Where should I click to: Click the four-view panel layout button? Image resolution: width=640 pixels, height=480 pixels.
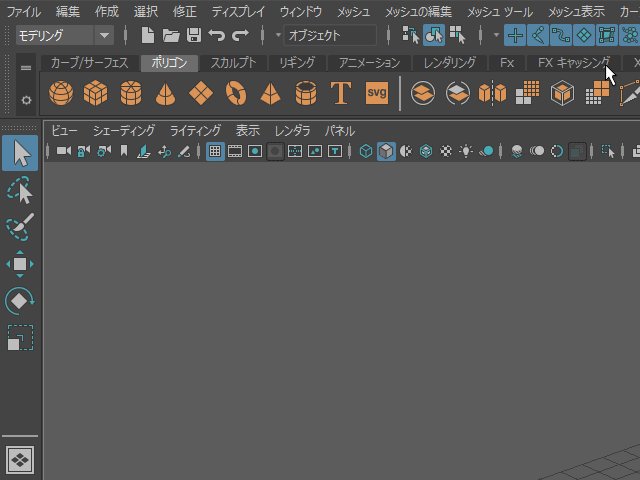click(20, 460)
